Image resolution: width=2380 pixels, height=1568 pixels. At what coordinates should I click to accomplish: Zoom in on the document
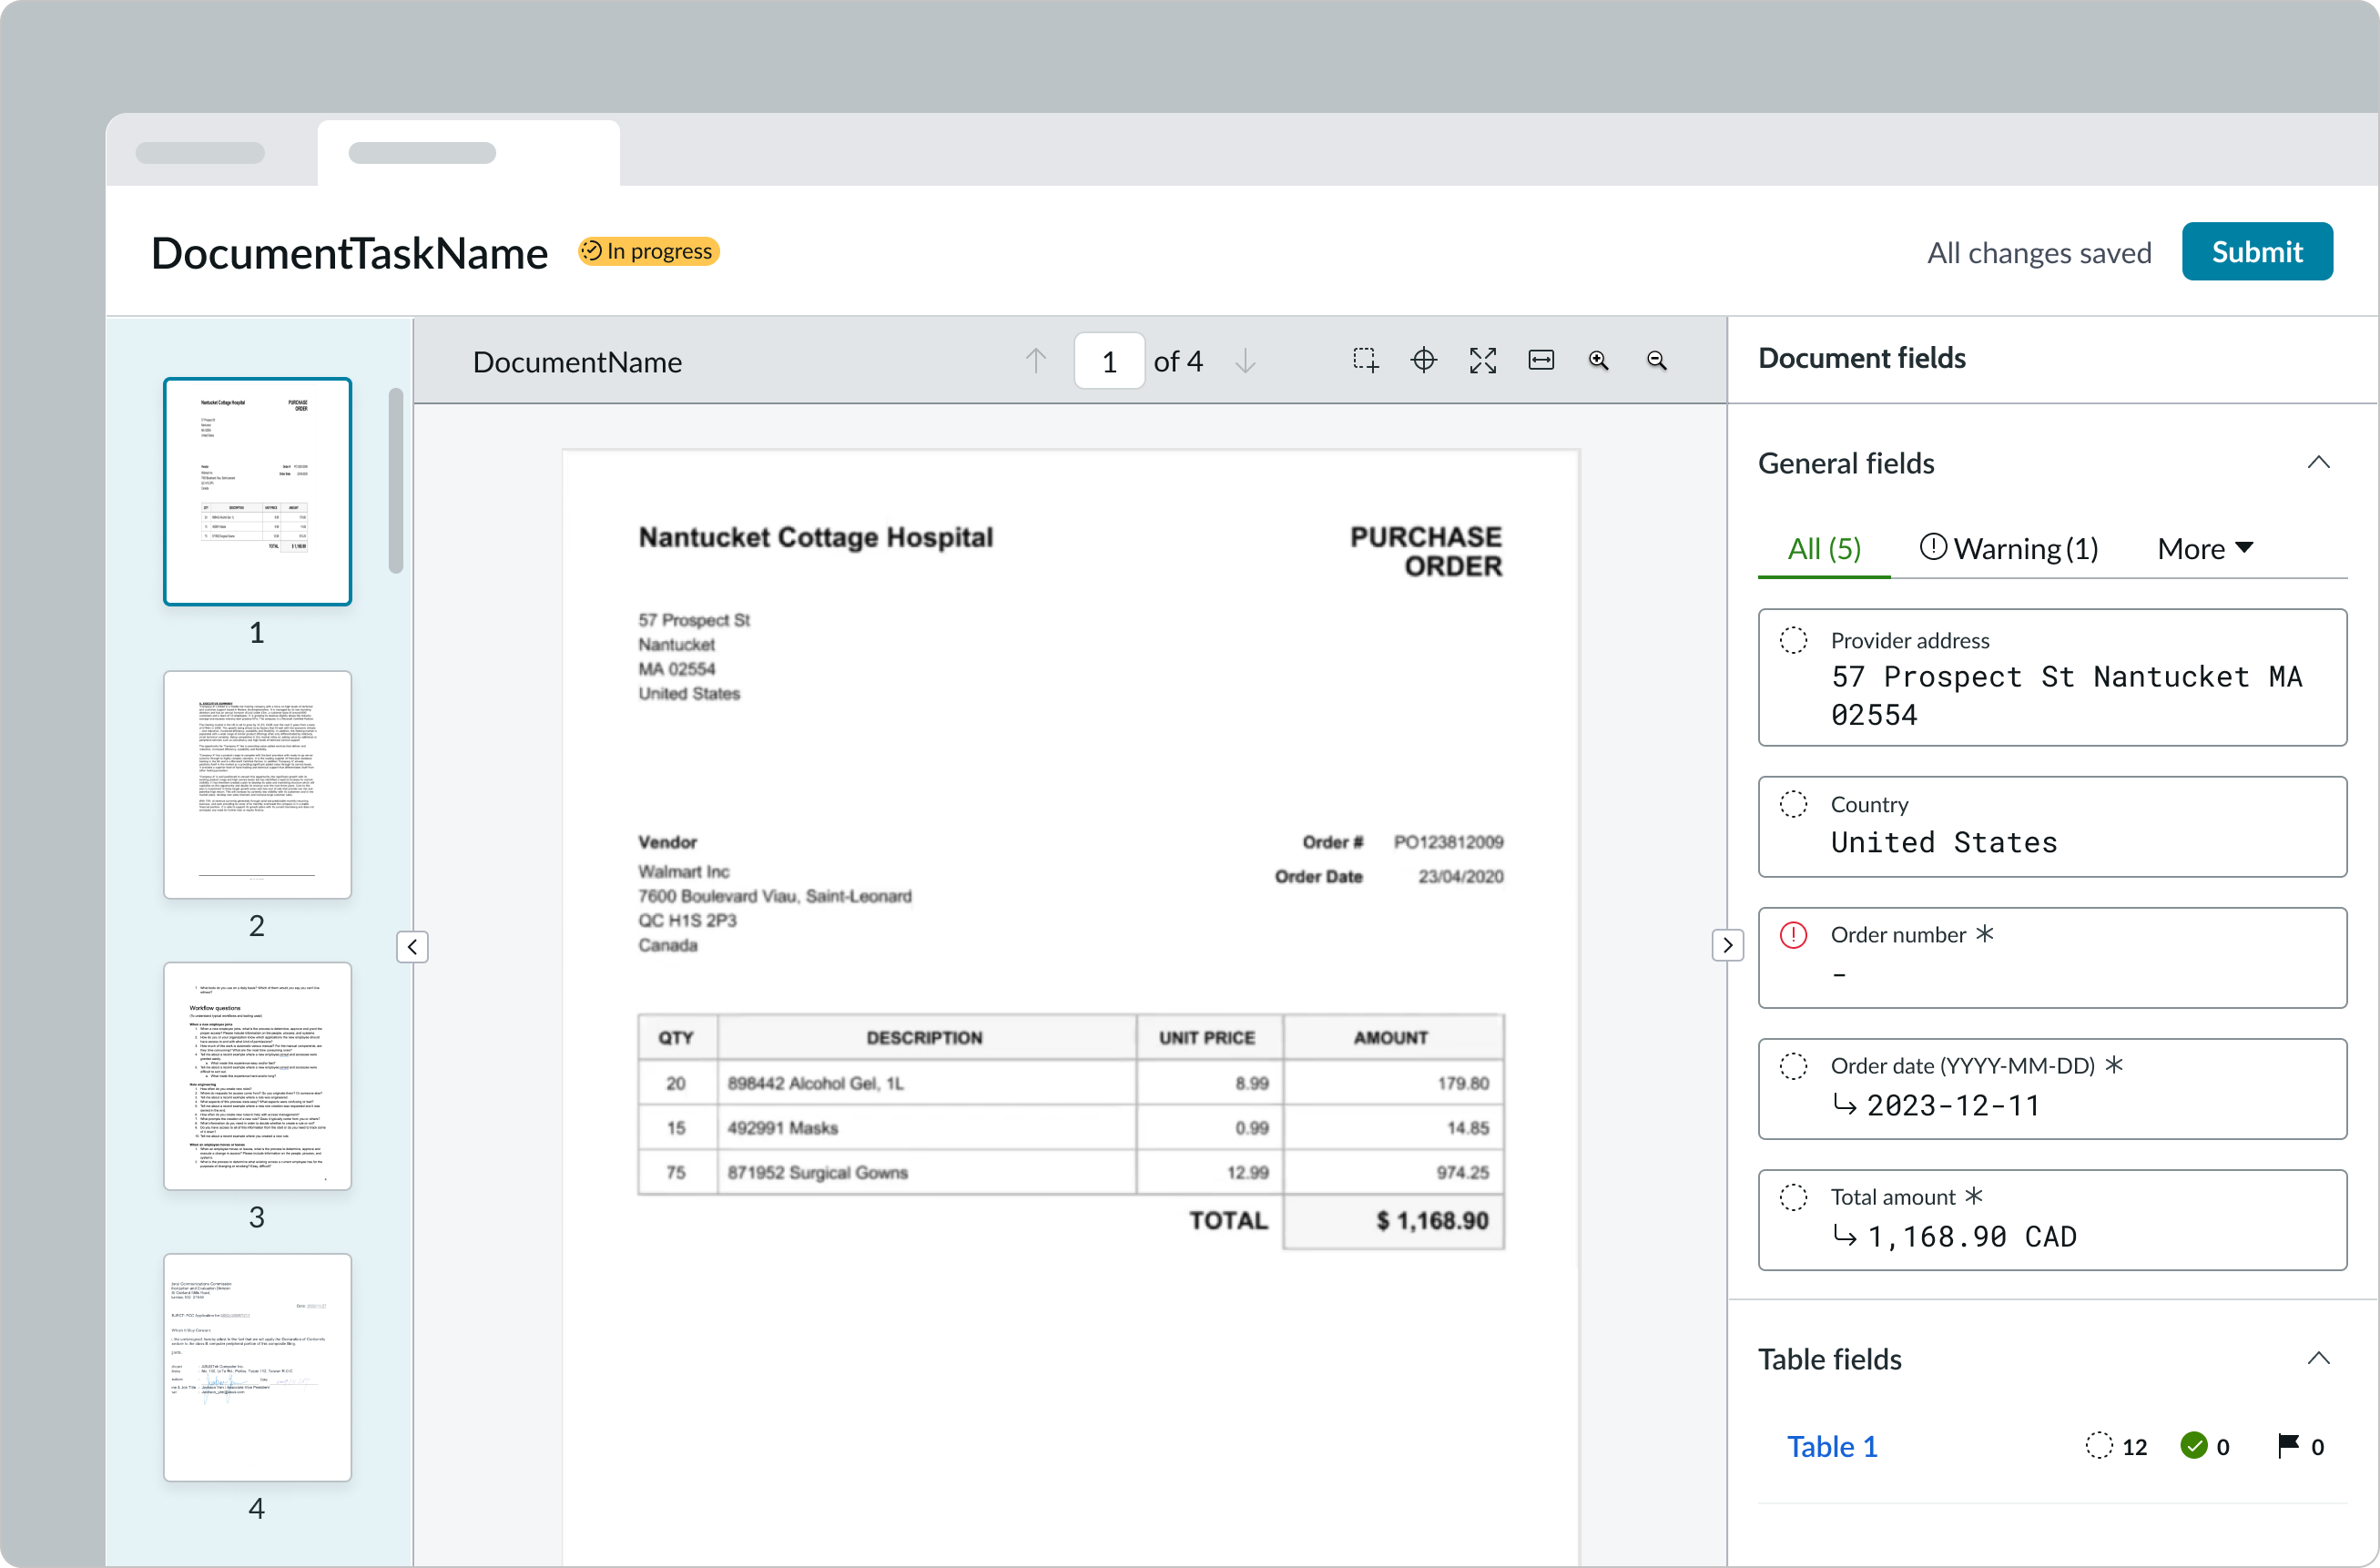pyautogui.click(x=1598, y=361)
